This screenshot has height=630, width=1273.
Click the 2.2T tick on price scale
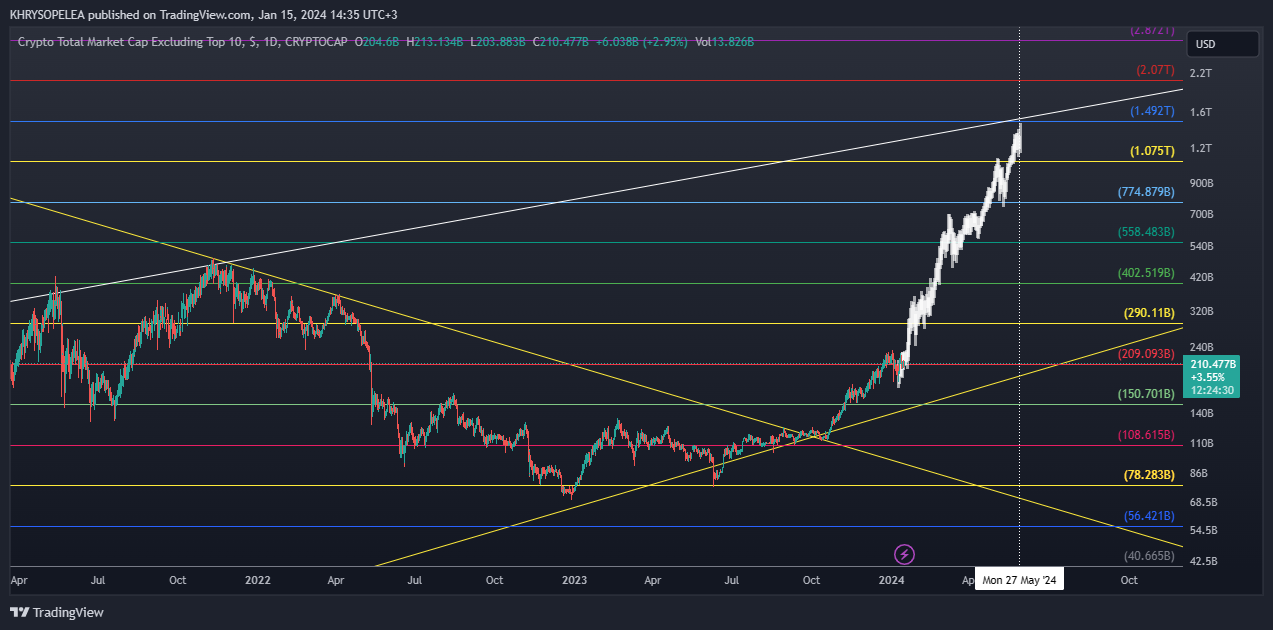click(1200, 74)
